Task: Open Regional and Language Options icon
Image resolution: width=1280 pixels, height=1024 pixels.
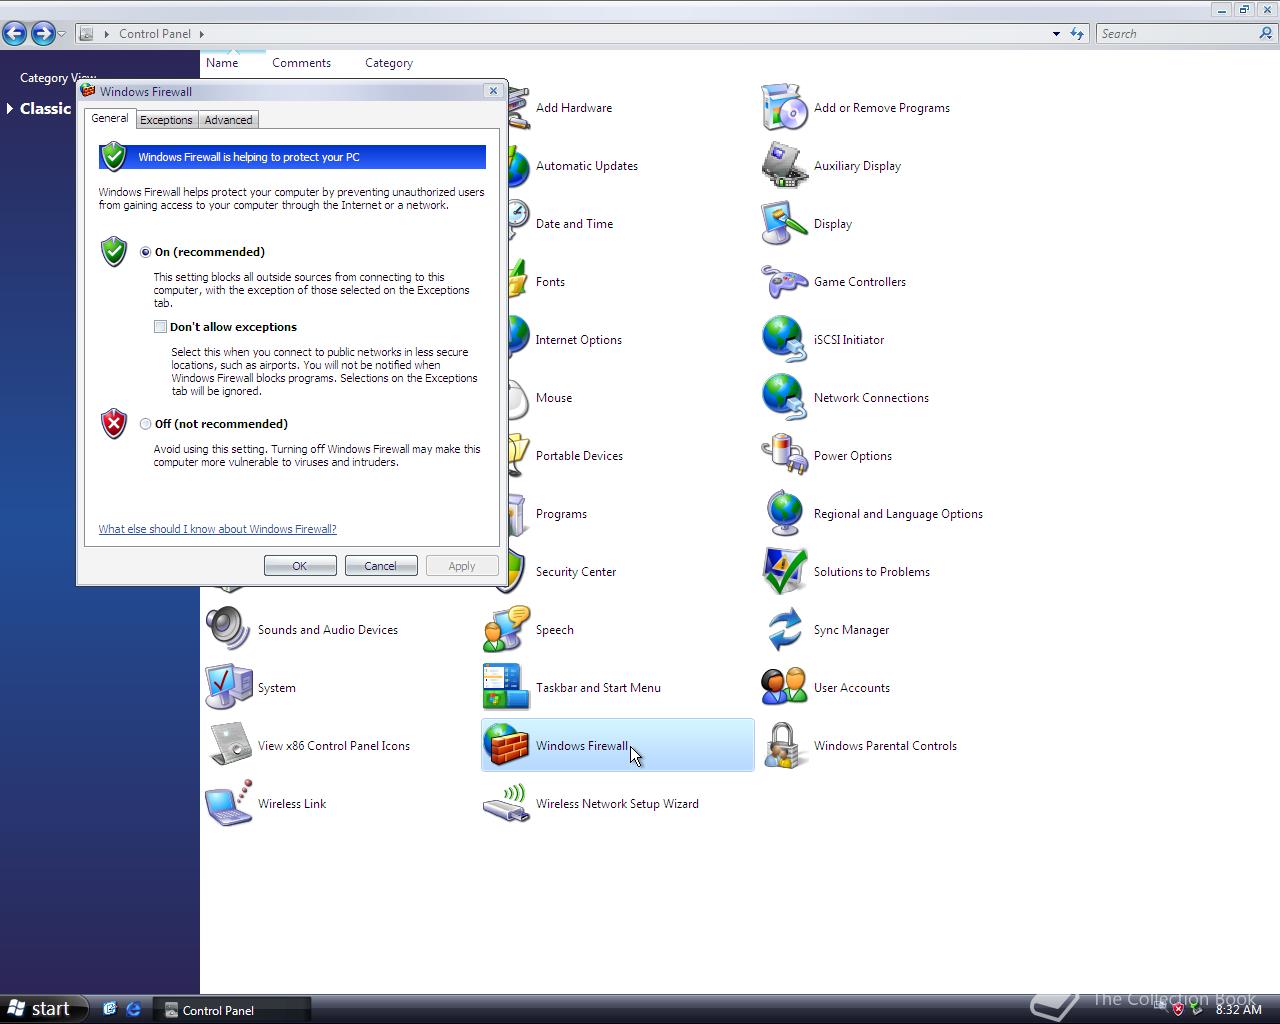Action: (784, 513)
